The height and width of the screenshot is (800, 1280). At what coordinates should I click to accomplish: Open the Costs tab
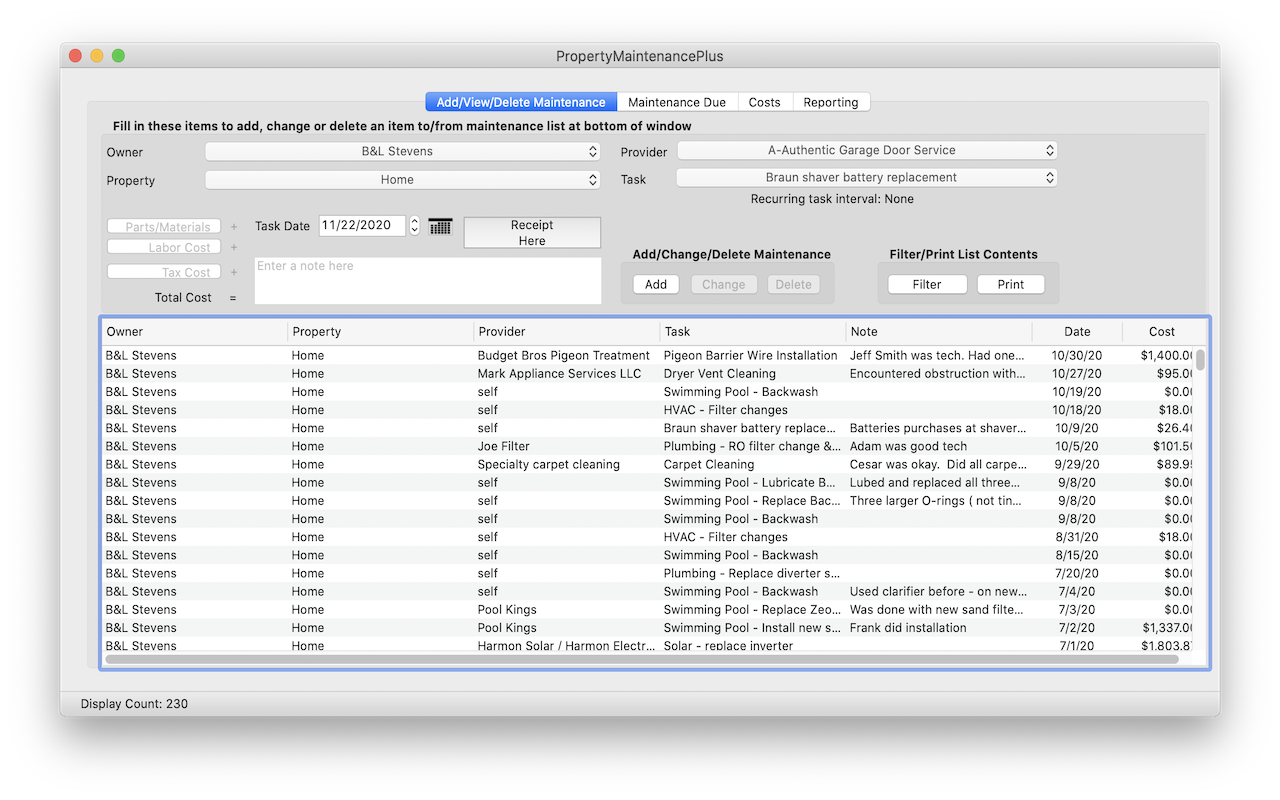coord(764,102)
